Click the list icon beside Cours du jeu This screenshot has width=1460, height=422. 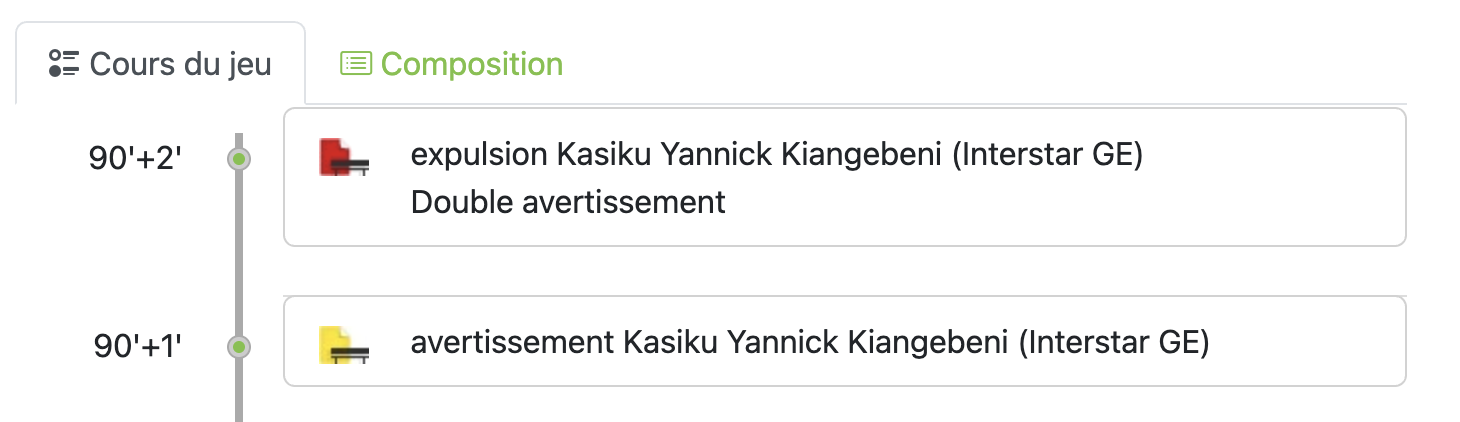[x=63, y=64]
